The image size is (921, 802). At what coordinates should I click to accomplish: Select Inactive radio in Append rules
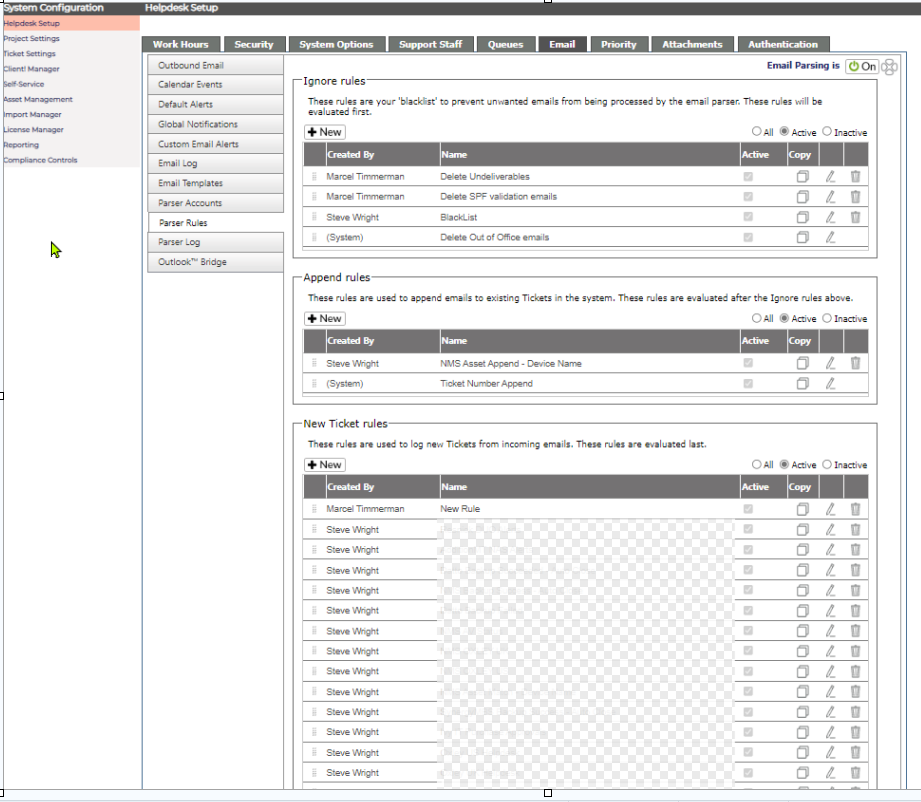click(827, 318)
